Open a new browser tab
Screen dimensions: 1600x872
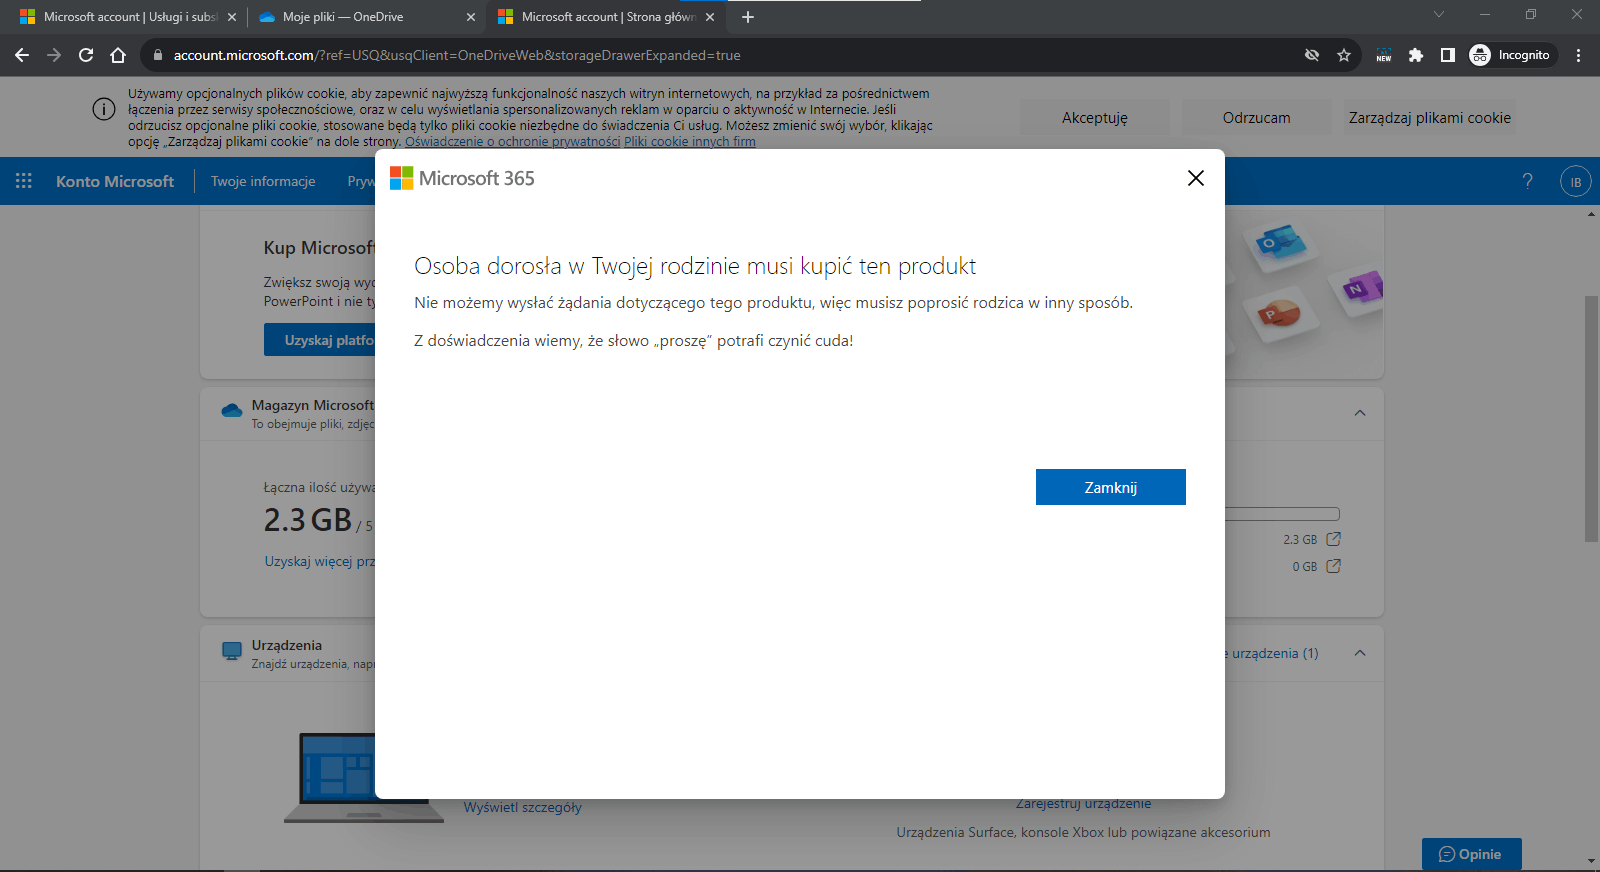click(x=748, y=17)
